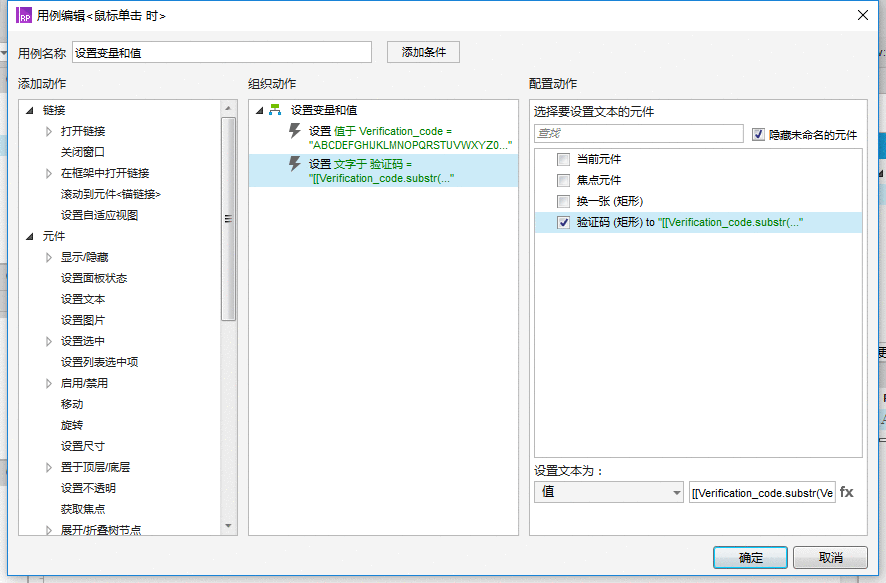Expand the 置于顶层/底层 node

tap(49, 467)
